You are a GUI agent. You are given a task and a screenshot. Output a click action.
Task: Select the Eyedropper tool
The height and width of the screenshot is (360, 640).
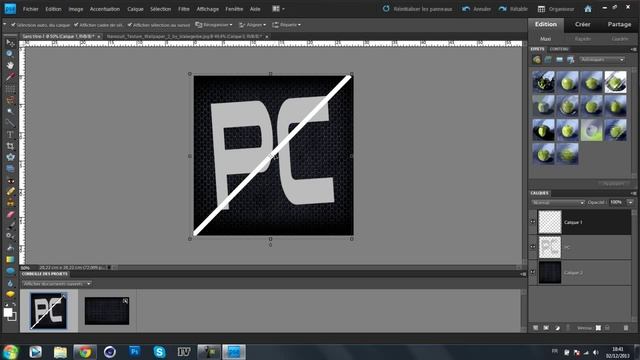point(10,77)
